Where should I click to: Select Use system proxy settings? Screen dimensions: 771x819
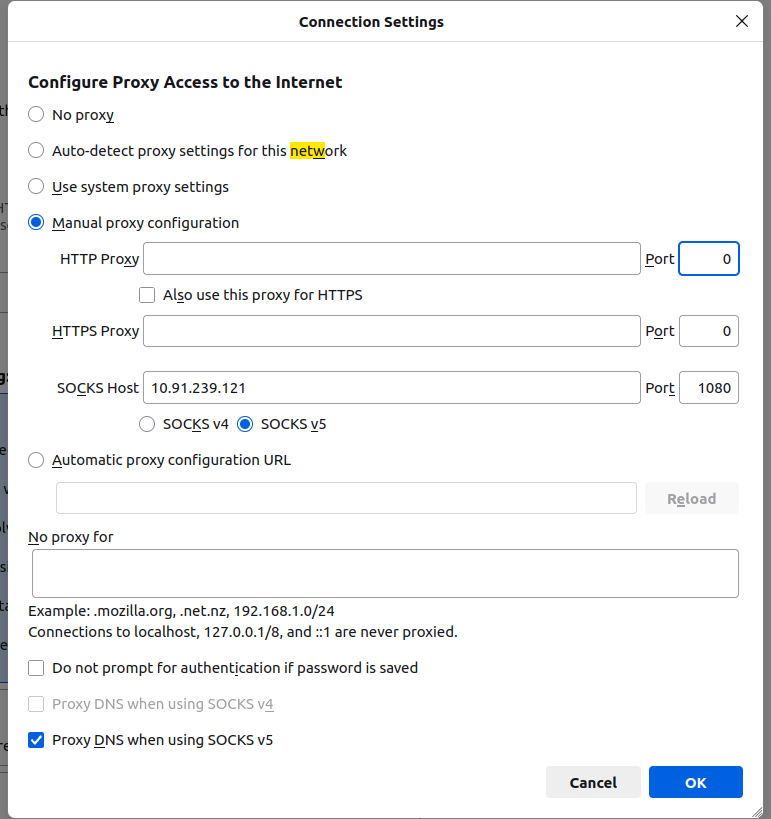[x=37, y=187]
